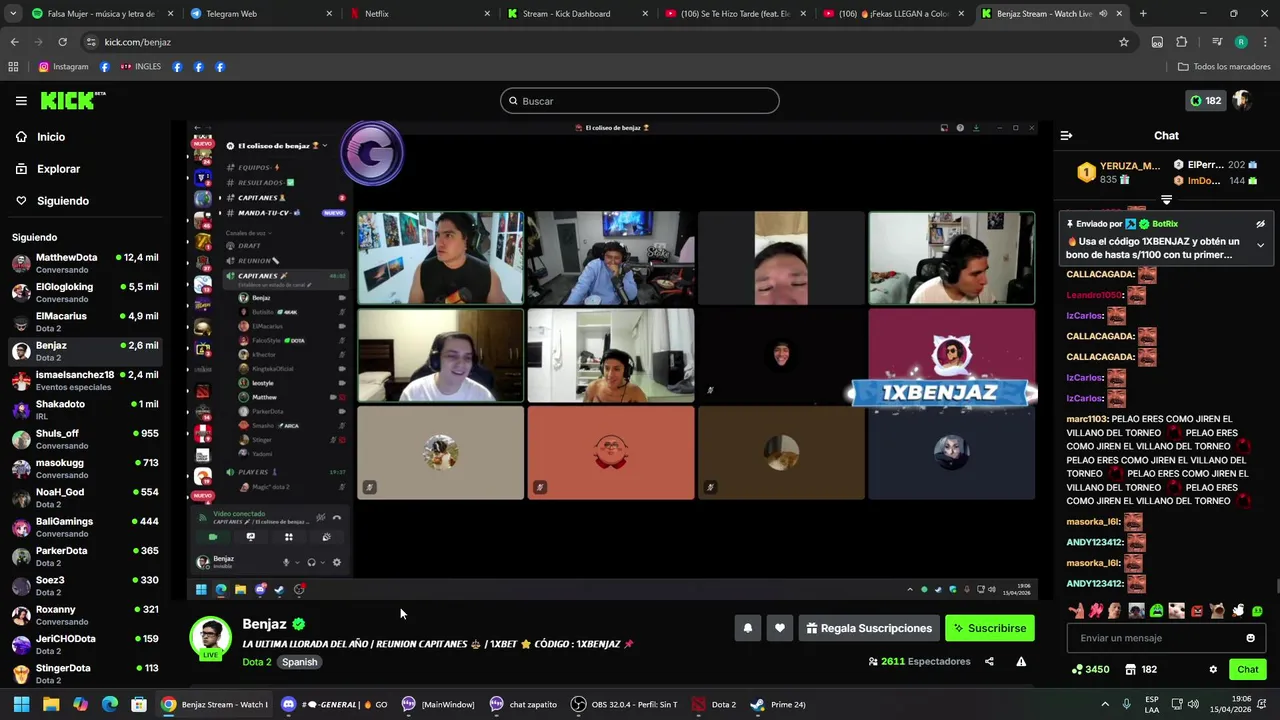Open ElGlogloking channel in following list
This screenshot has width=1280, height=720.
point(84,292)
